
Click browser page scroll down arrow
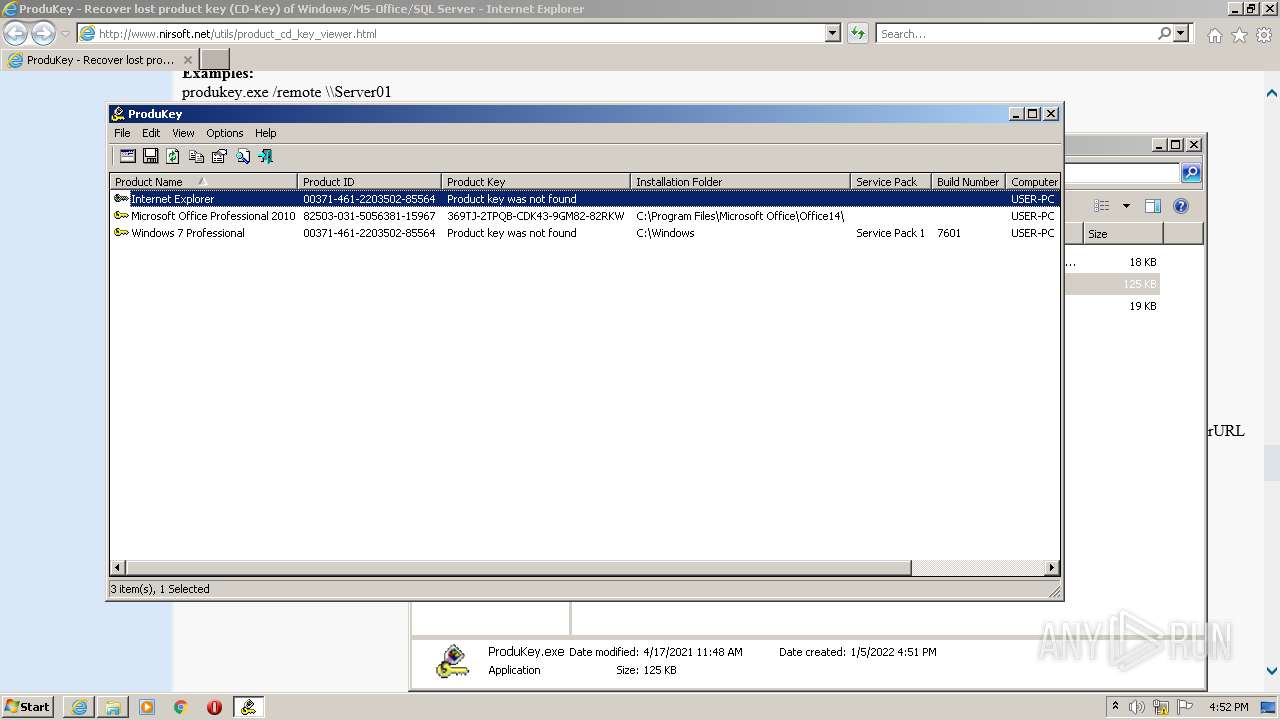[x=1271, y=671]
